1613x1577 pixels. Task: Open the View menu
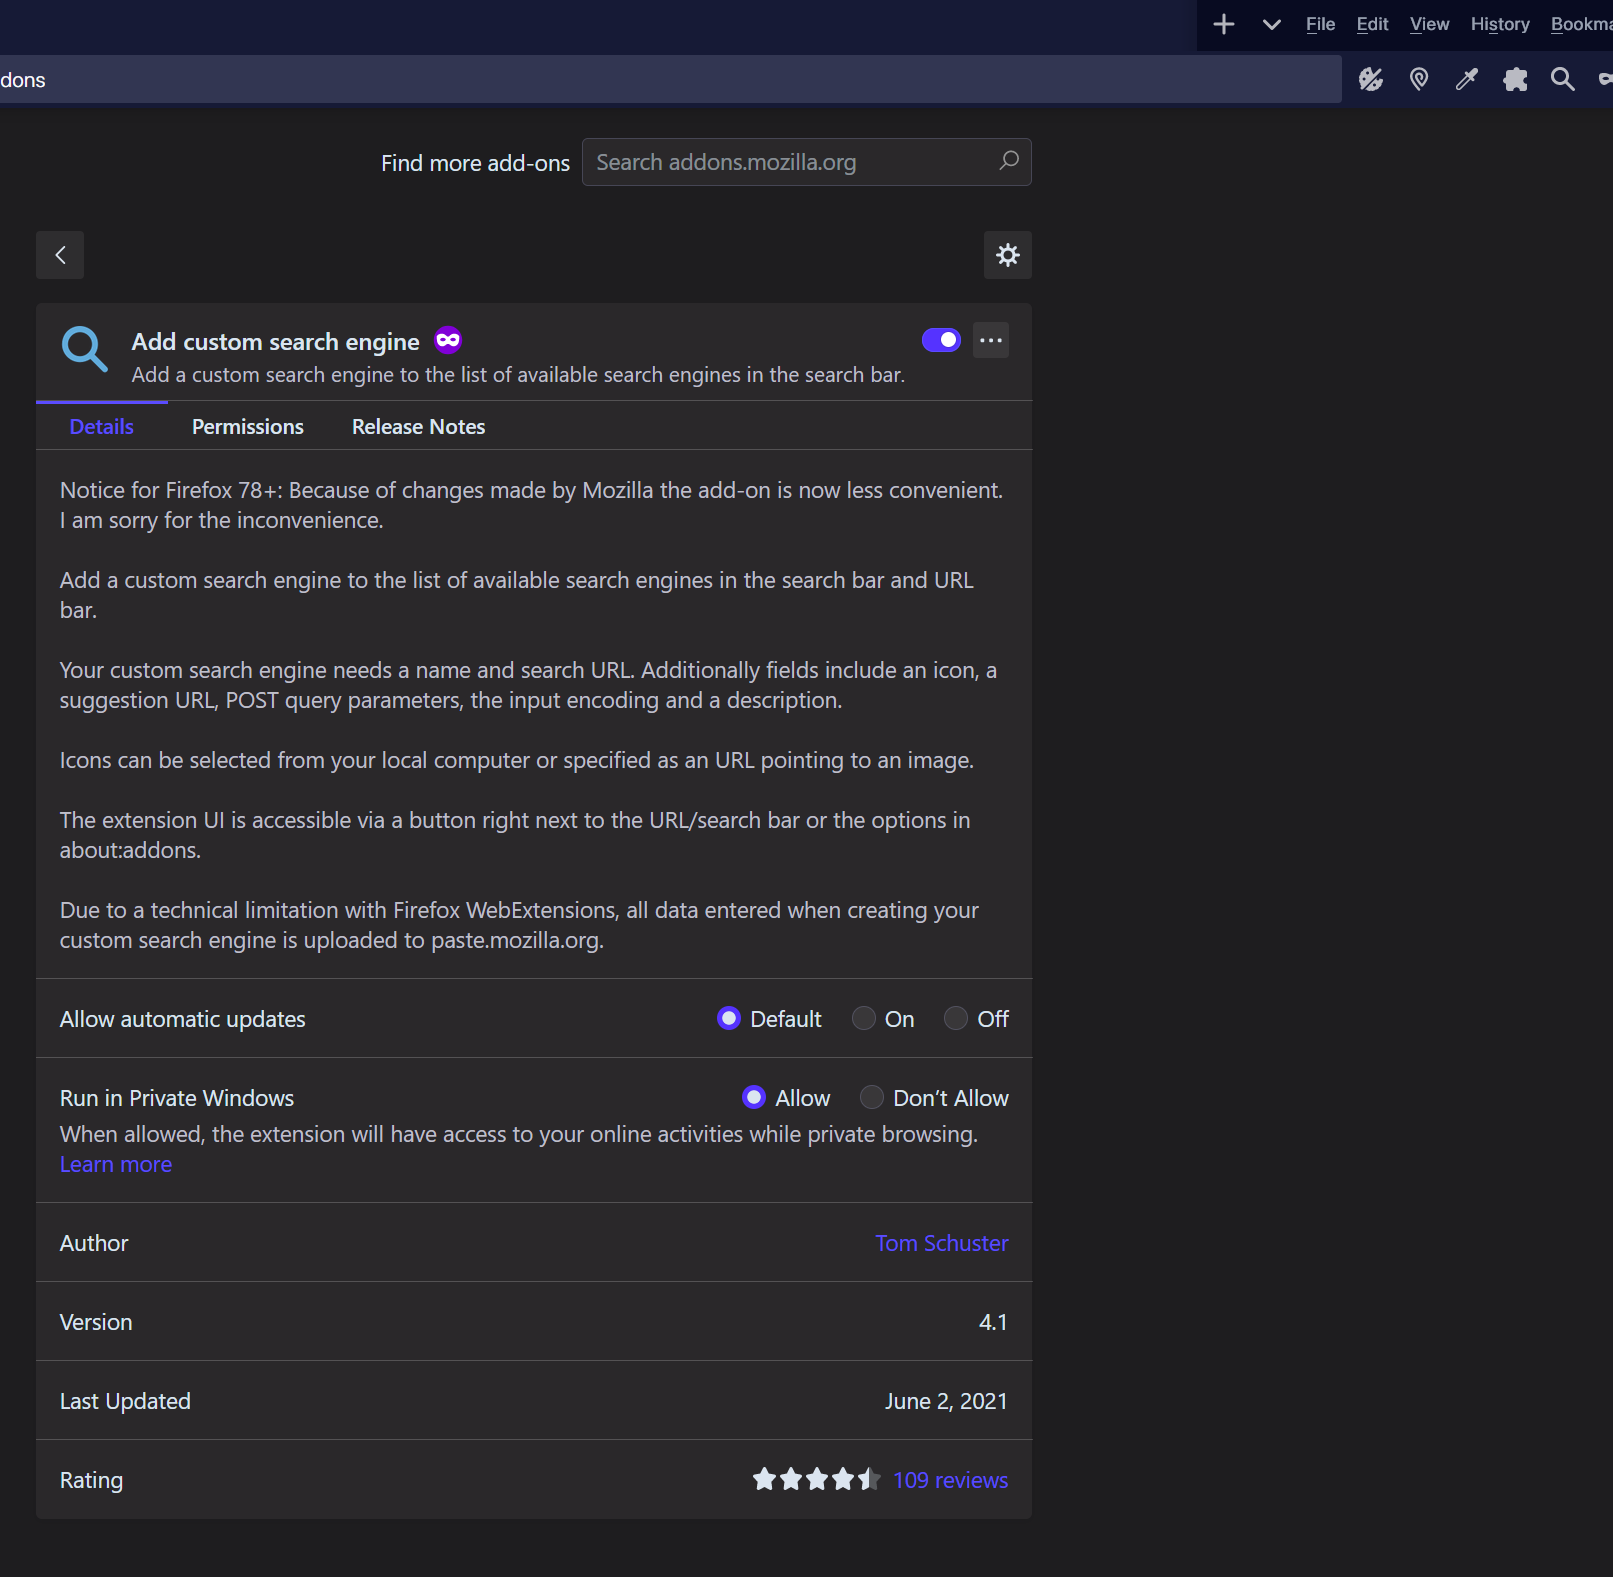(1429, 24)
